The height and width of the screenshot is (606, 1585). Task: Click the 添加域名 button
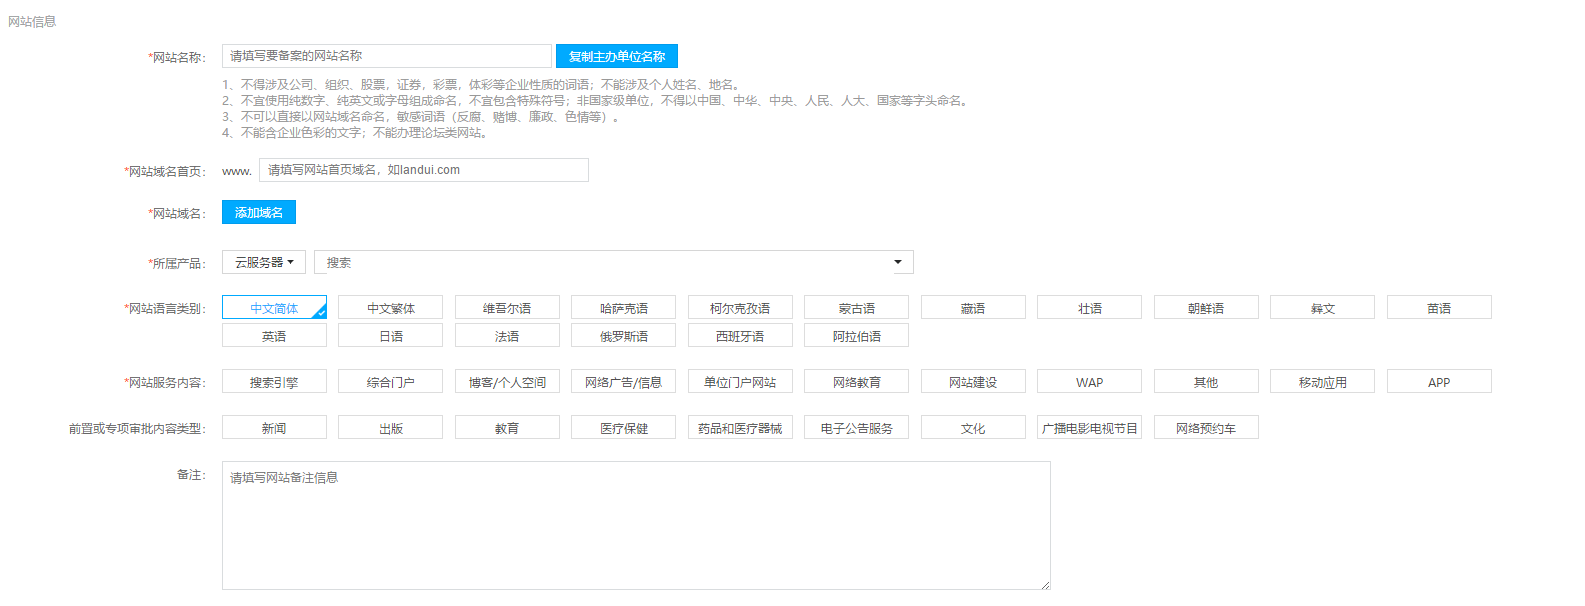click(258, 212)
